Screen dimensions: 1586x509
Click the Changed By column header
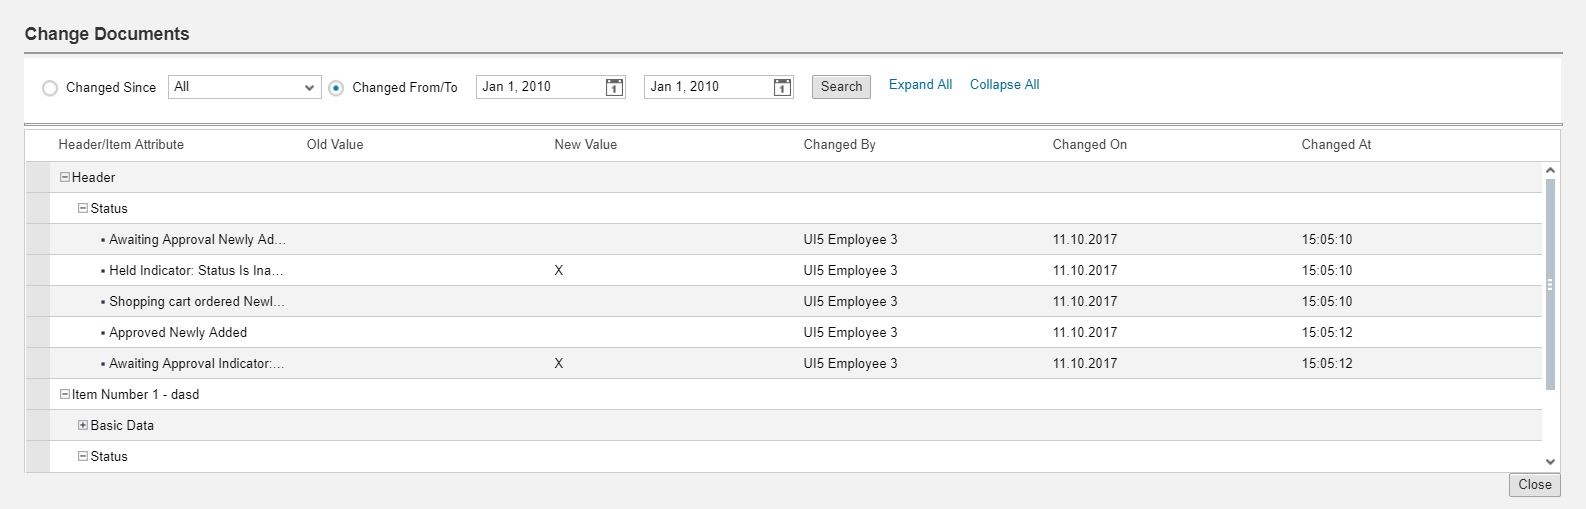(x=839, y=144)
